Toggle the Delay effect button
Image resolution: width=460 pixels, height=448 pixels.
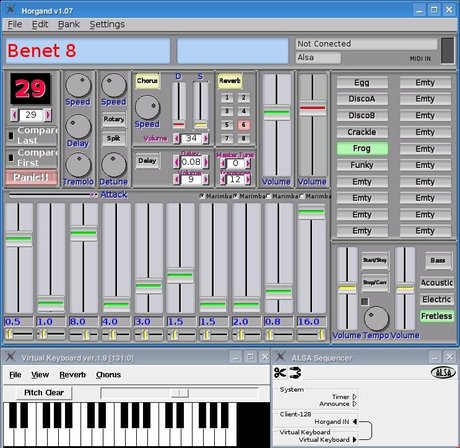147,161
